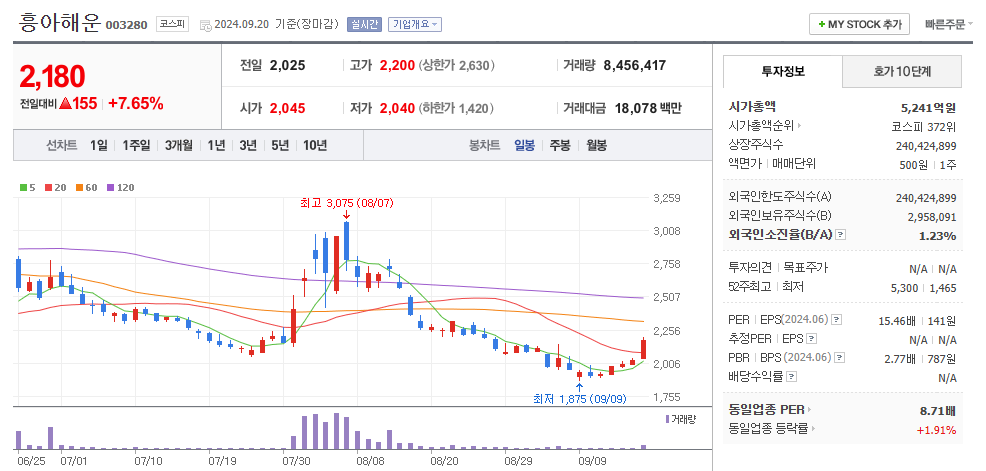Select the 월봉 candle chart
The height and width of the screenshot is (471, 986).
(x=597, y=145)
